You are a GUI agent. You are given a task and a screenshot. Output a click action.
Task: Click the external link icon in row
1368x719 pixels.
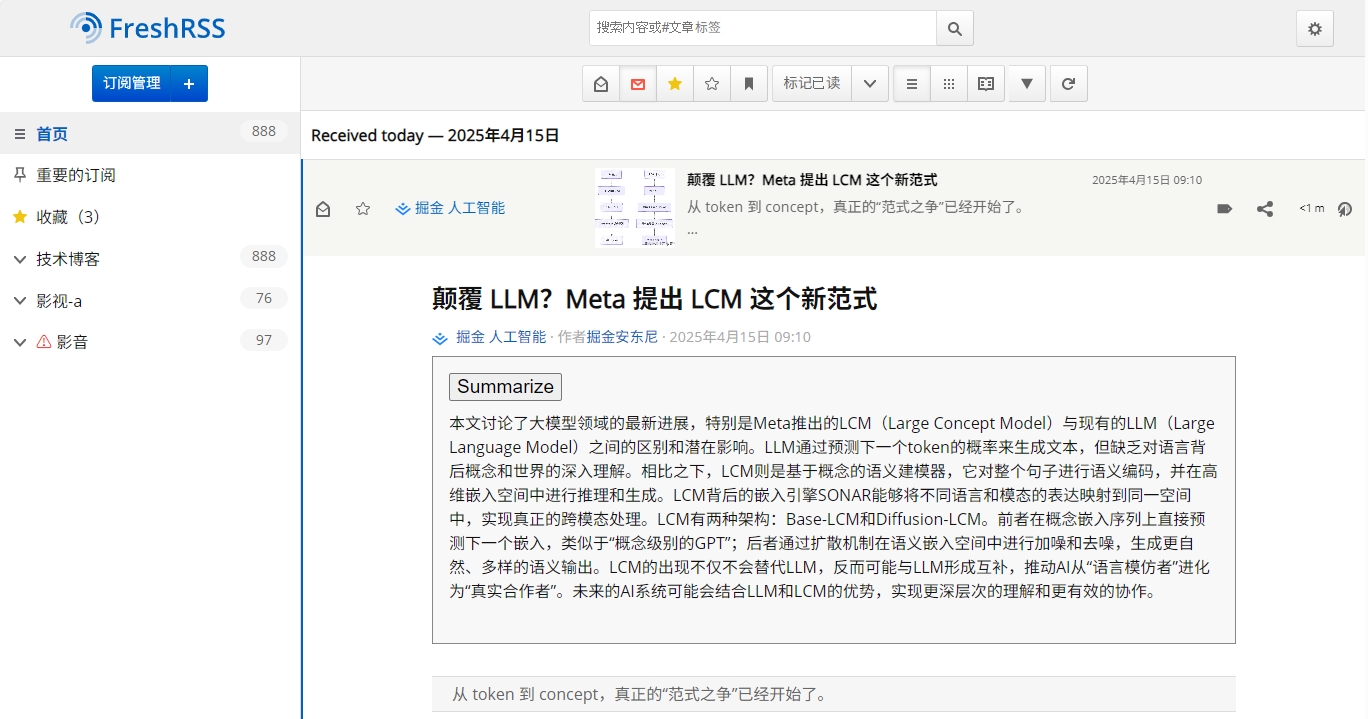point(1345,208)
